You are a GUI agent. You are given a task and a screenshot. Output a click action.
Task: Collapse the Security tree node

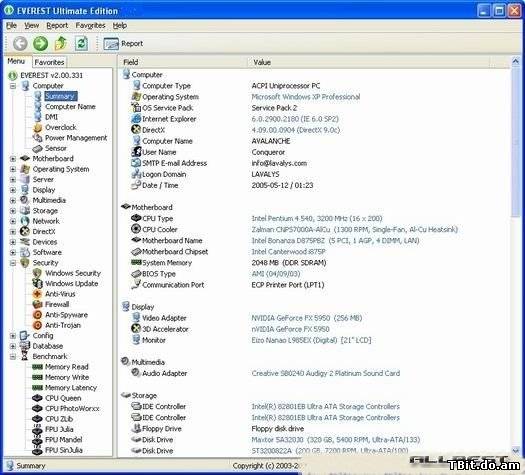click(x=13, y=263)
